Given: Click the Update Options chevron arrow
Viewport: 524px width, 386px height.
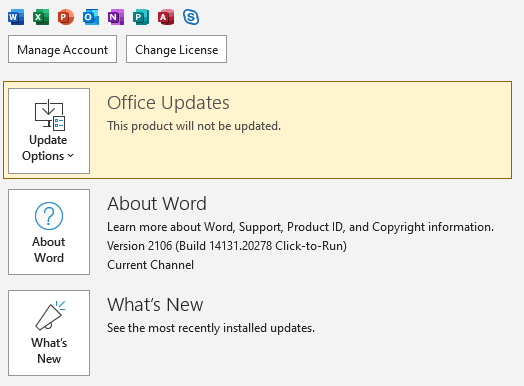Looking at the screenshot, I should [71, 156].
